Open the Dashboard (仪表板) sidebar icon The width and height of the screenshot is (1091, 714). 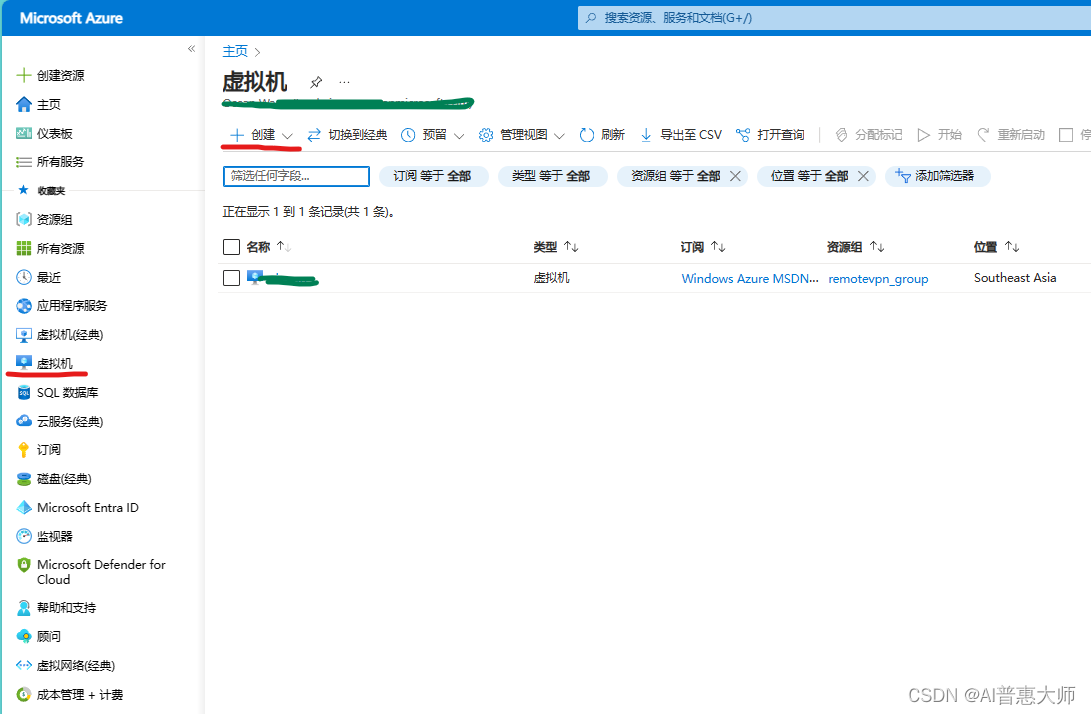click(24, 133)
